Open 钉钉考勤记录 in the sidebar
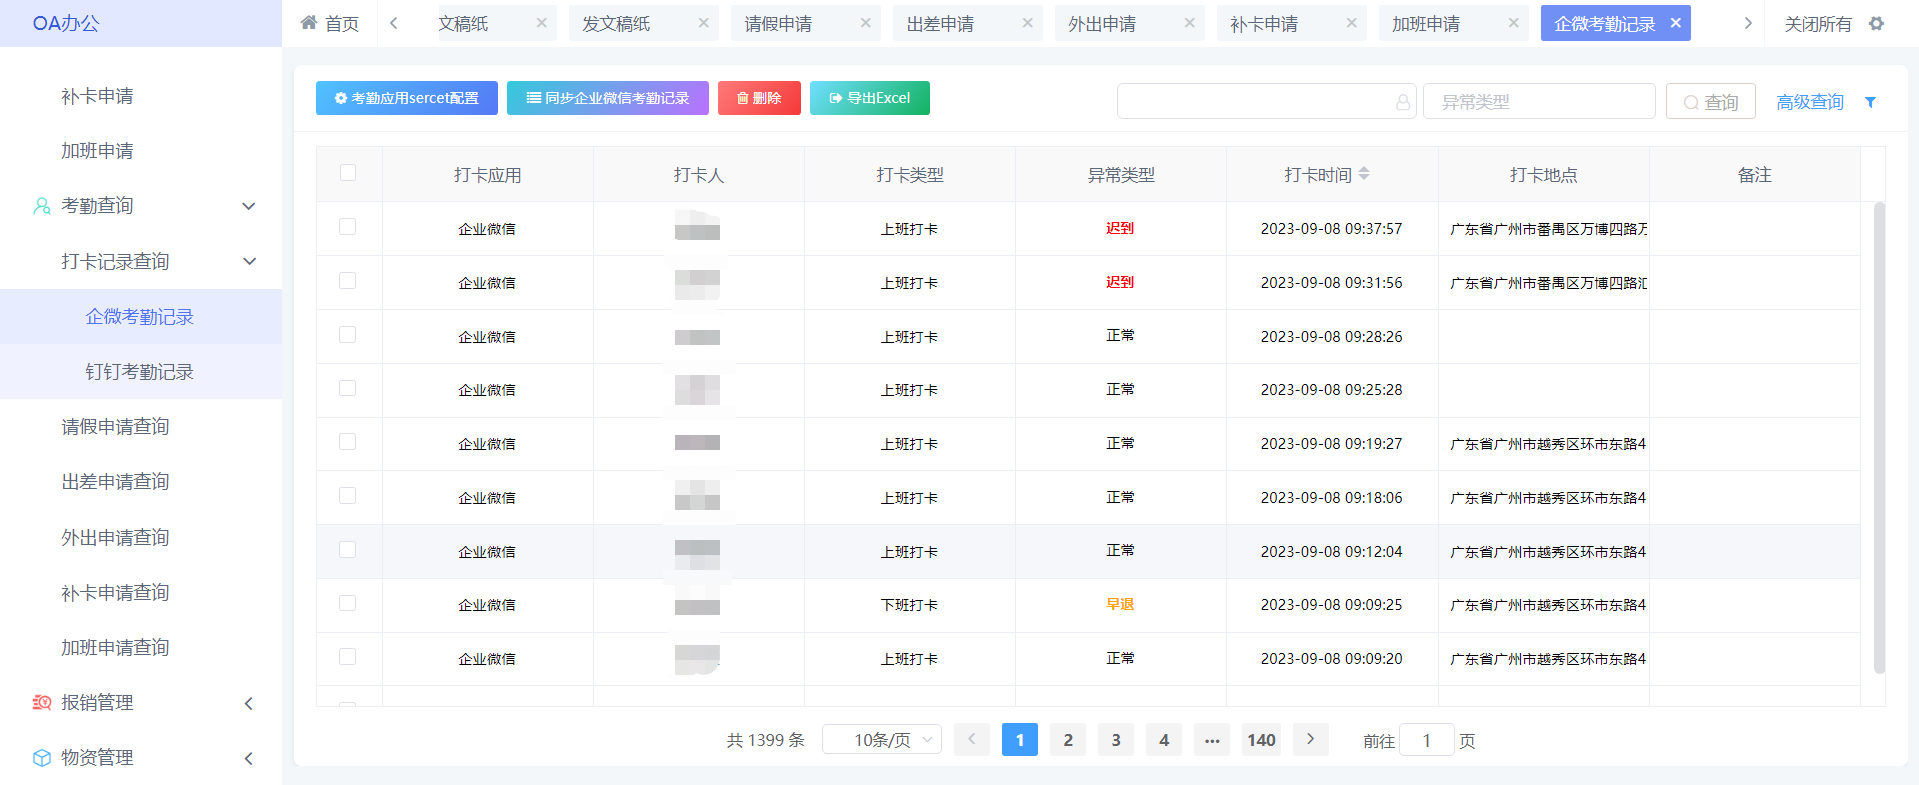Image resolution: width=1919 pixels, height=785 pixels. (x=140, y=372)
